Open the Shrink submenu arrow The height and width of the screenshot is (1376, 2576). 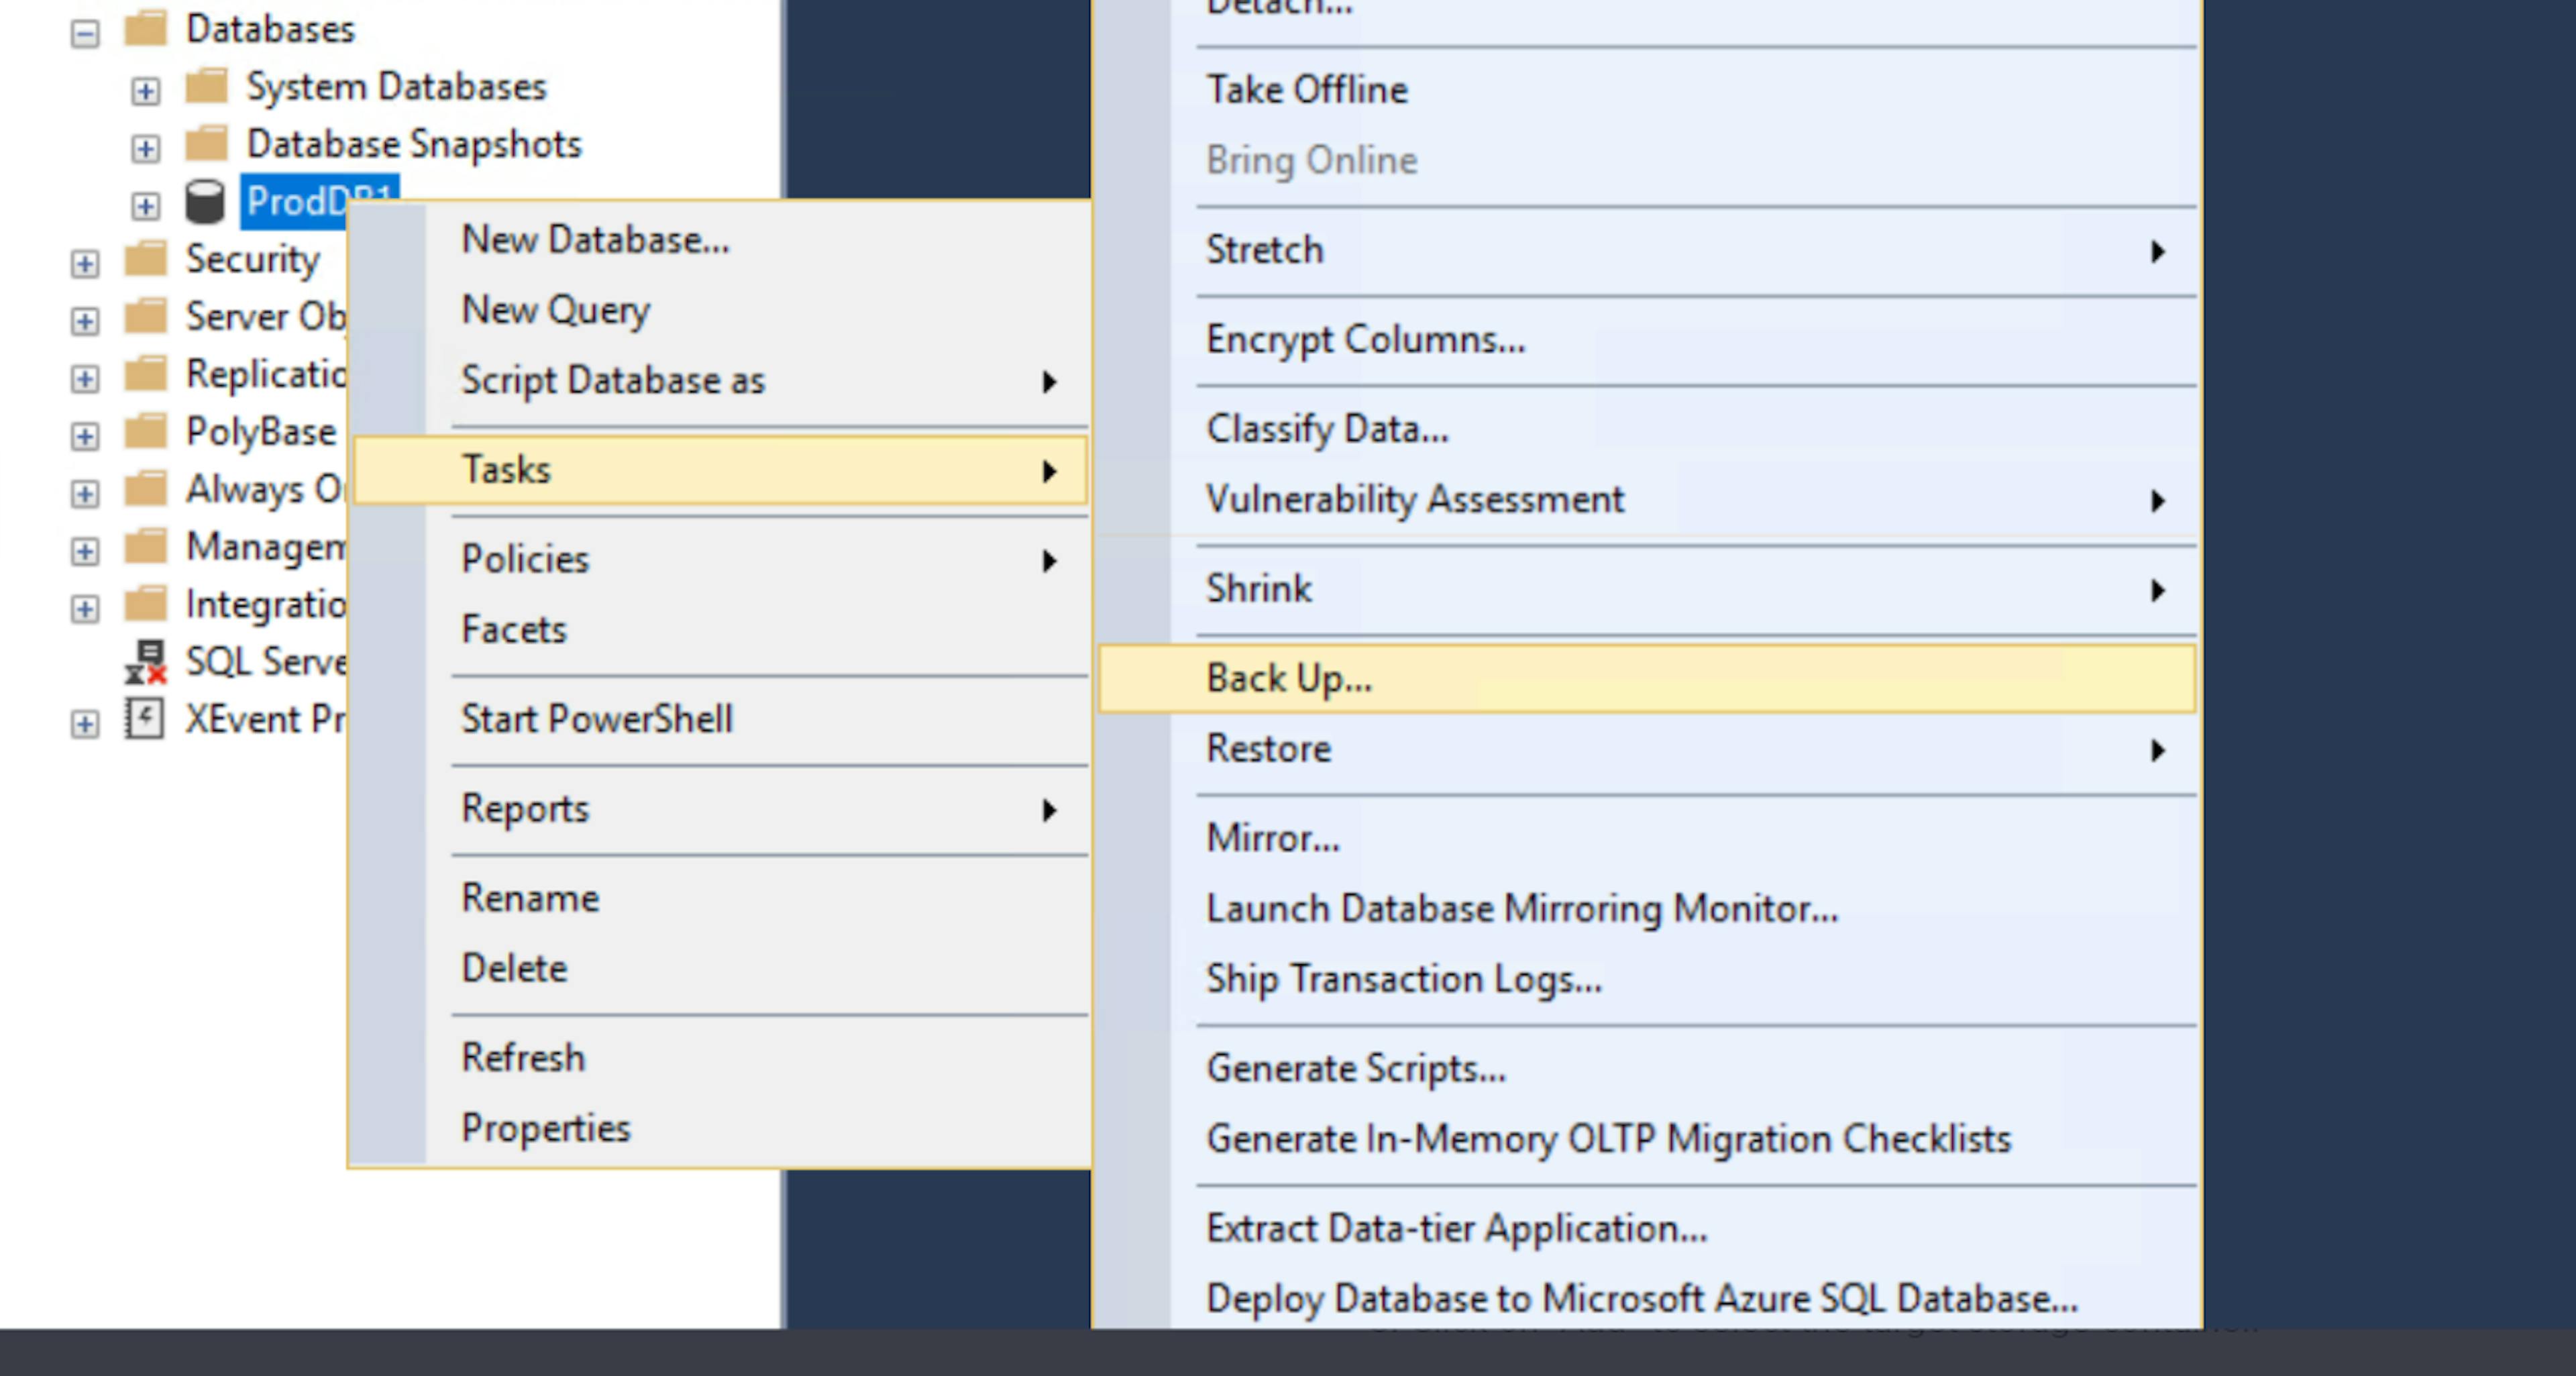pyautogui.click(x=2157, y=590)
